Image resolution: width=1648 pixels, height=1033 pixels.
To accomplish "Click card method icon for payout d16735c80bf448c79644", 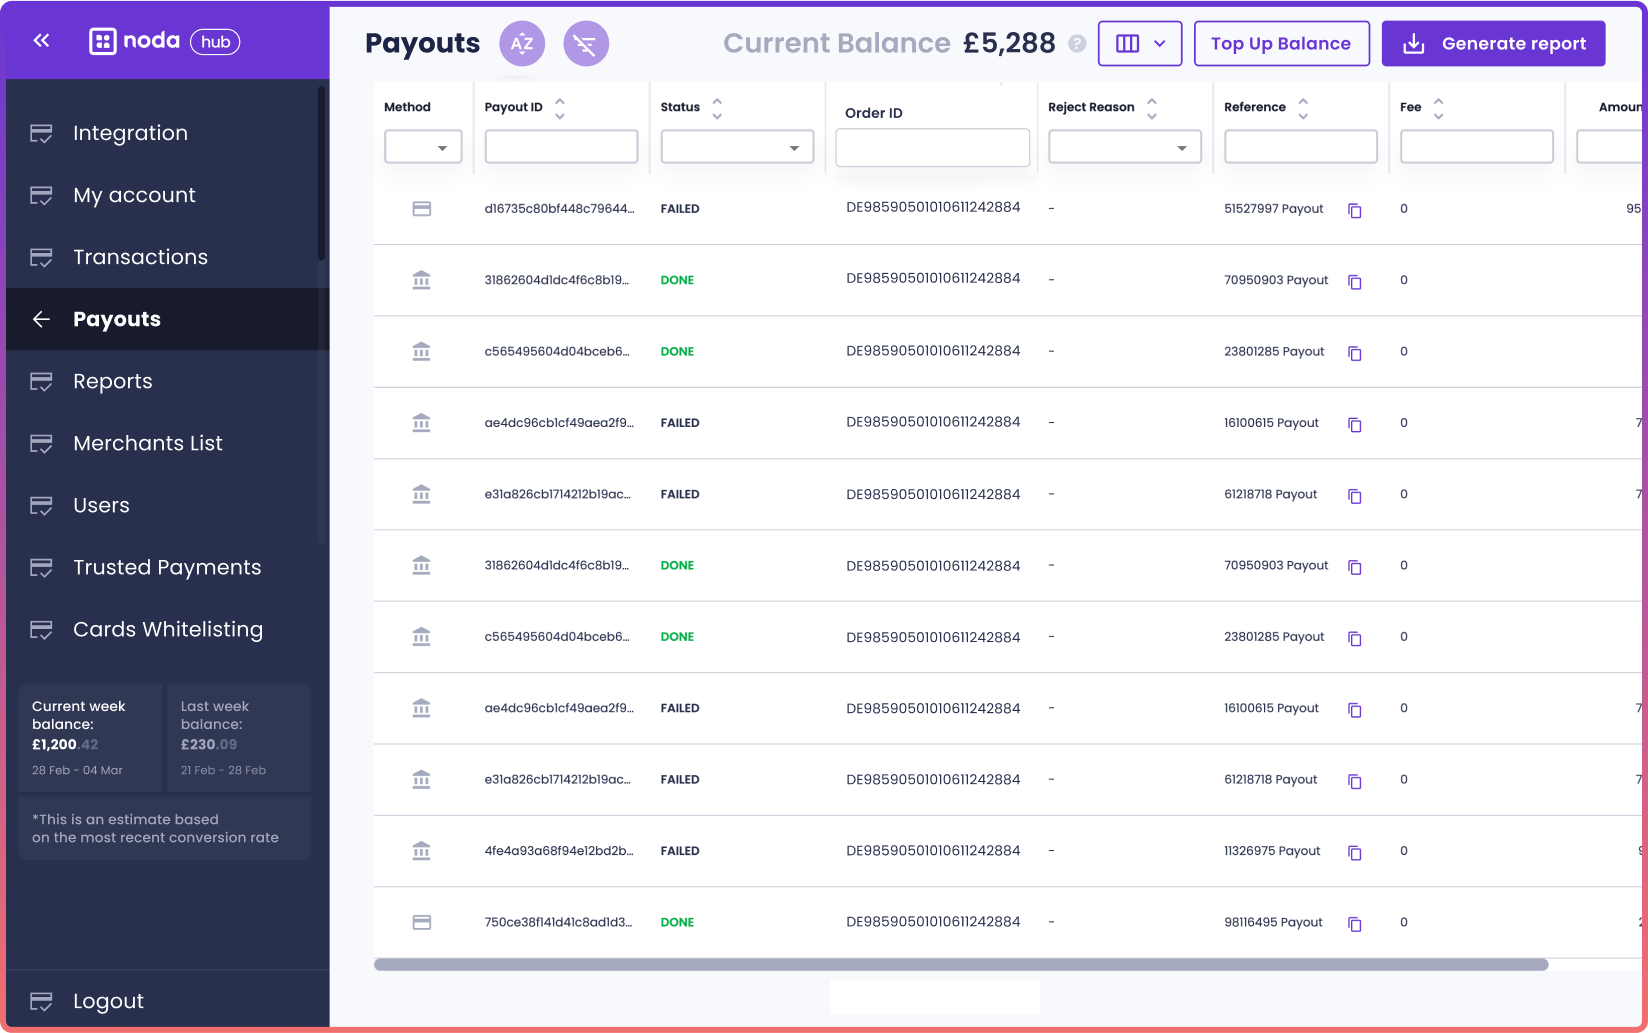I will point(422,209).
